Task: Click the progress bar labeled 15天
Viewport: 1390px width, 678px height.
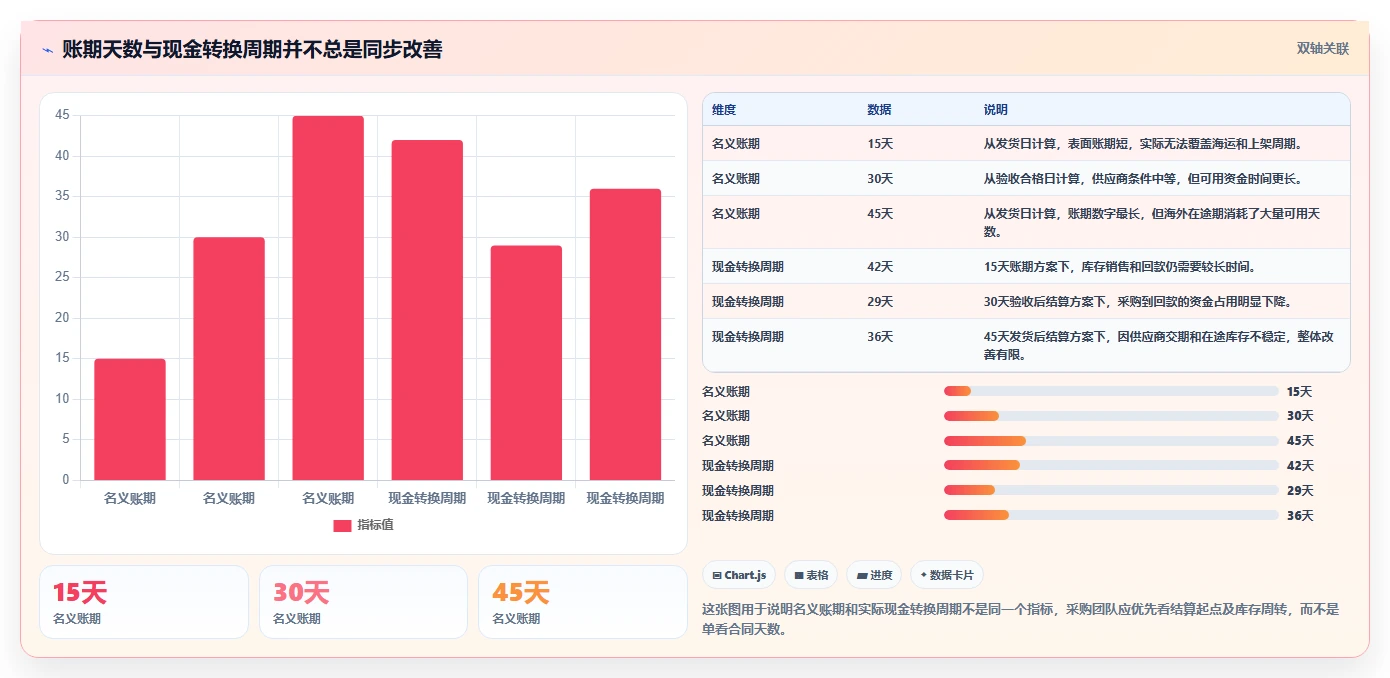Action: click(x=1111, y=391)
